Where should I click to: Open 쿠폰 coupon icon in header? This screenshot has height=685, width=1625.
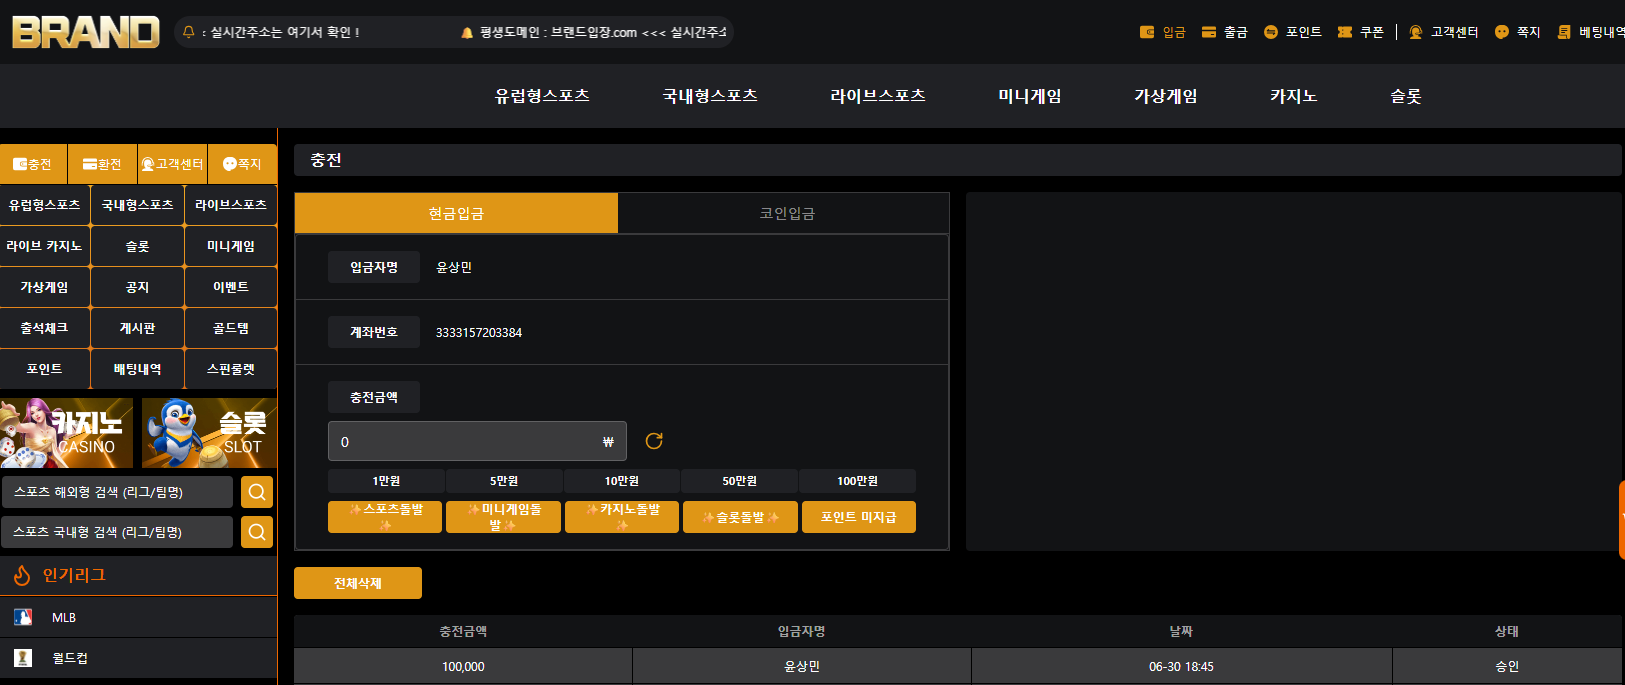[x=1360, y=32]
